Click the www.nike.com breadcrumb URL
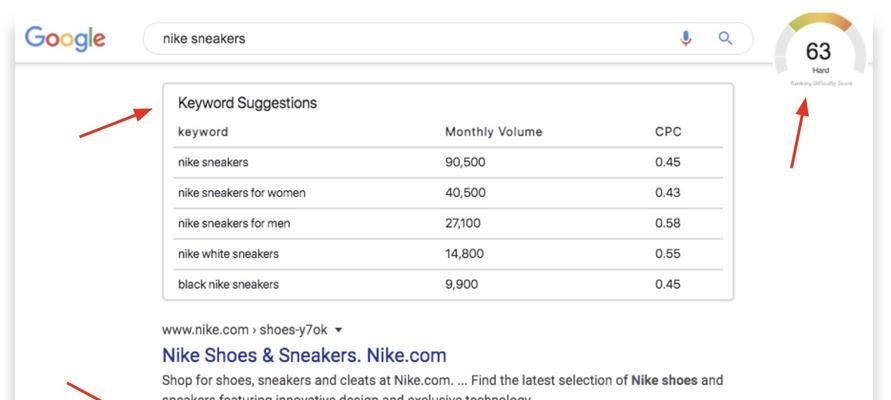 point(245,330)
